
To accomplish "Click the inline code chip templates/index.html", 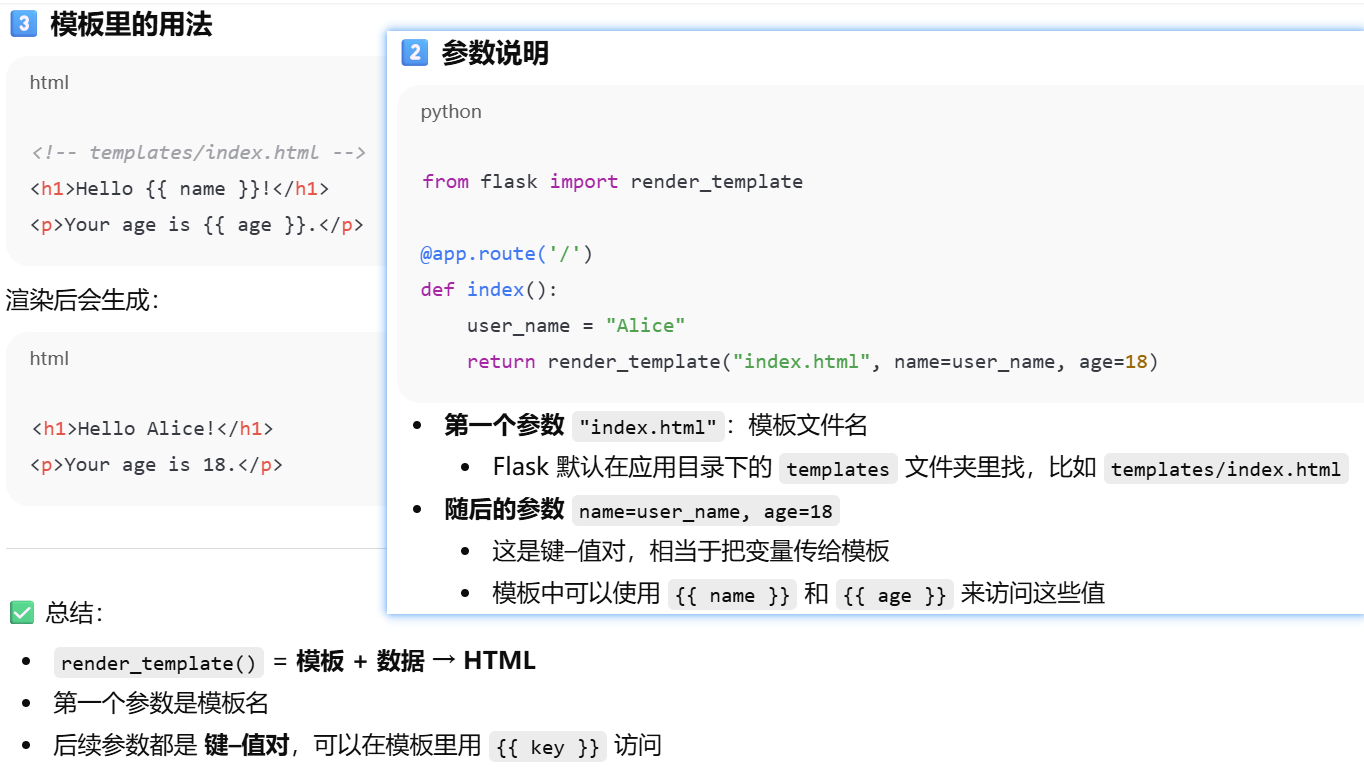I will click(x=1226, y=469).
